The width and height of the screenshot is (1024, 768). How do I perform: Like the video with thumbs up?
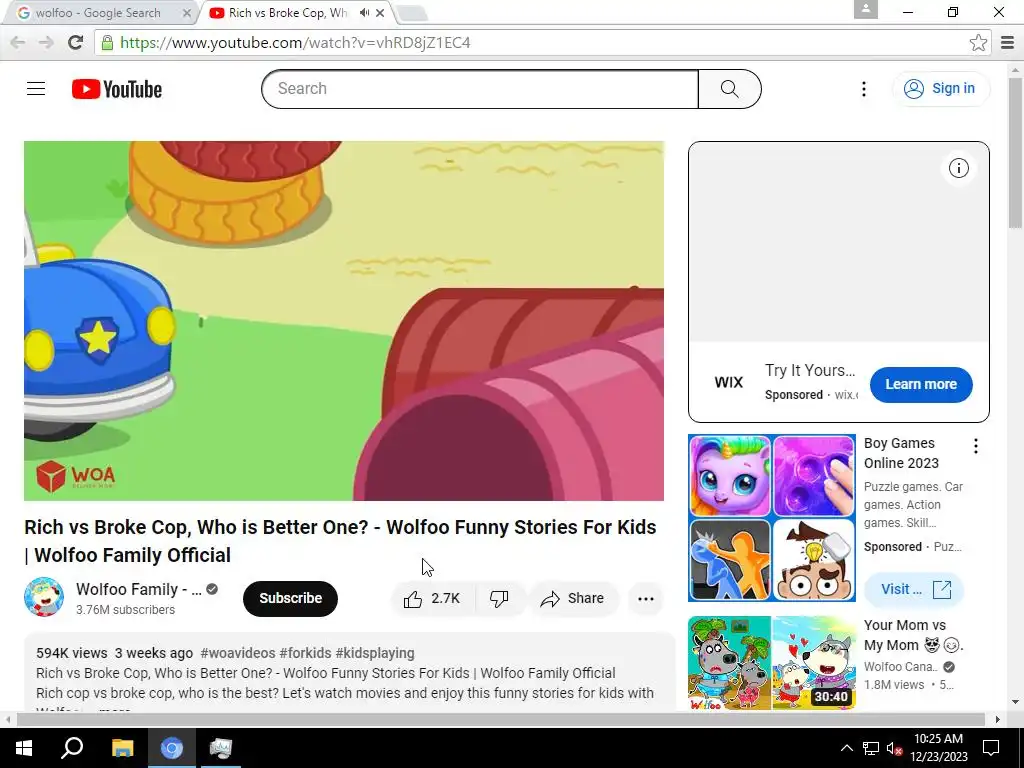pyautogui.click(x=432, y=599)
